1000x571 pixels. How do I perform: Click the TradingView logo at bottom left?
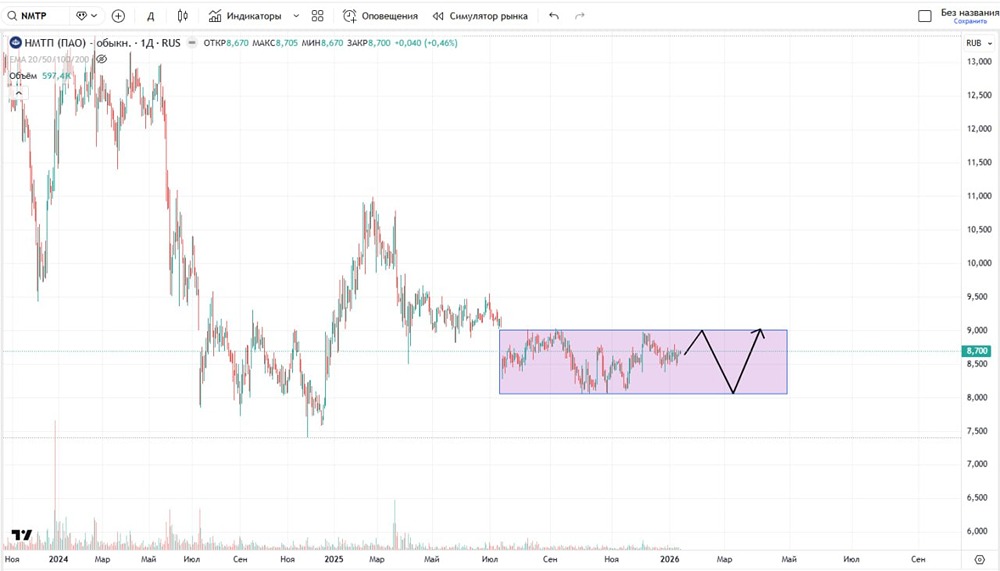[22, 535]
